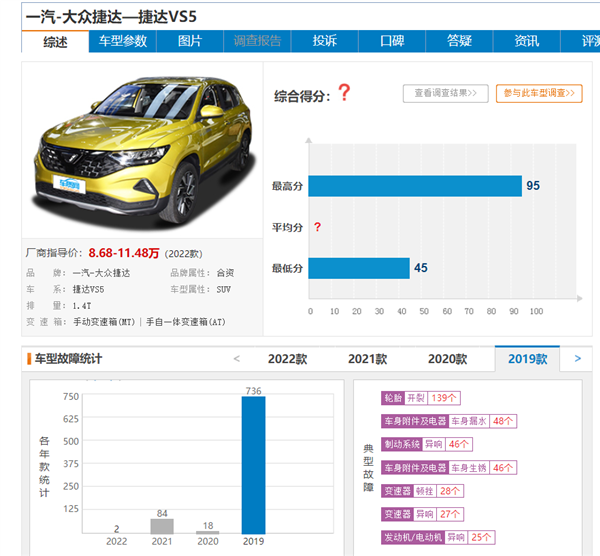Click the brand value 一汽-大众捷达

point(101,273)
